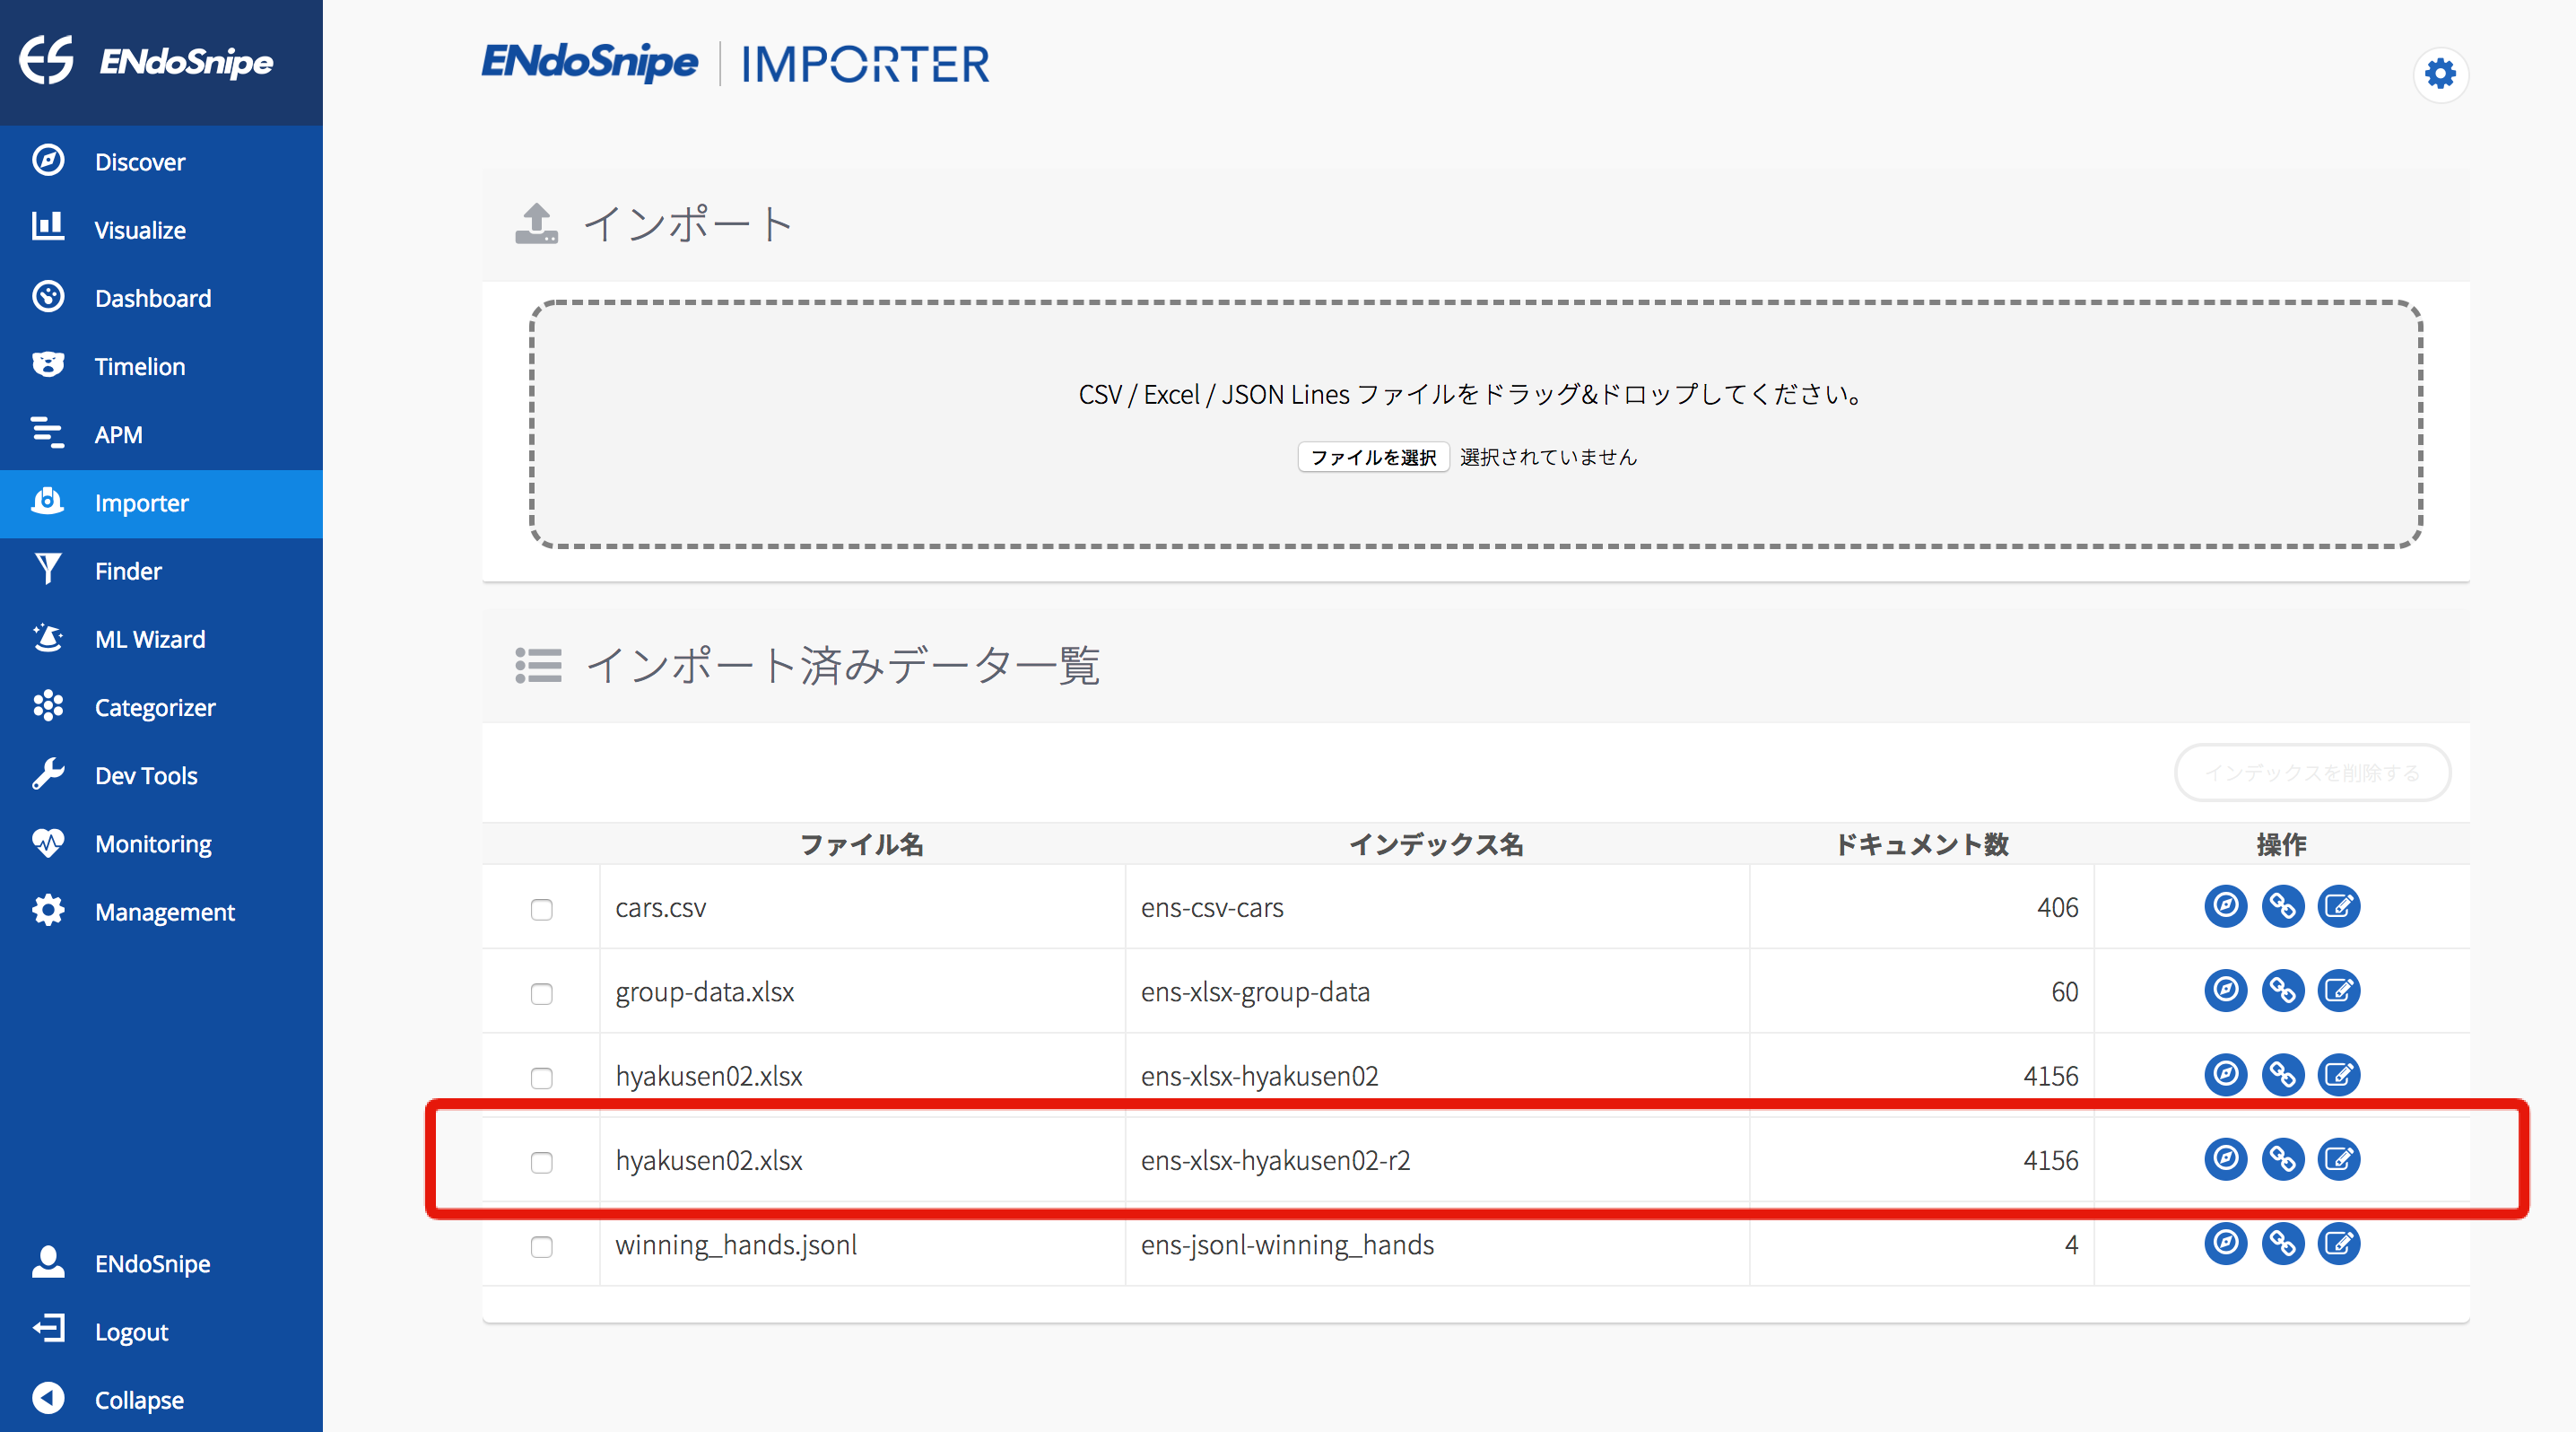Click compass icon for winning_hands.jsonl row
The image size is (2576, 1432).
pos(2225,1243)
